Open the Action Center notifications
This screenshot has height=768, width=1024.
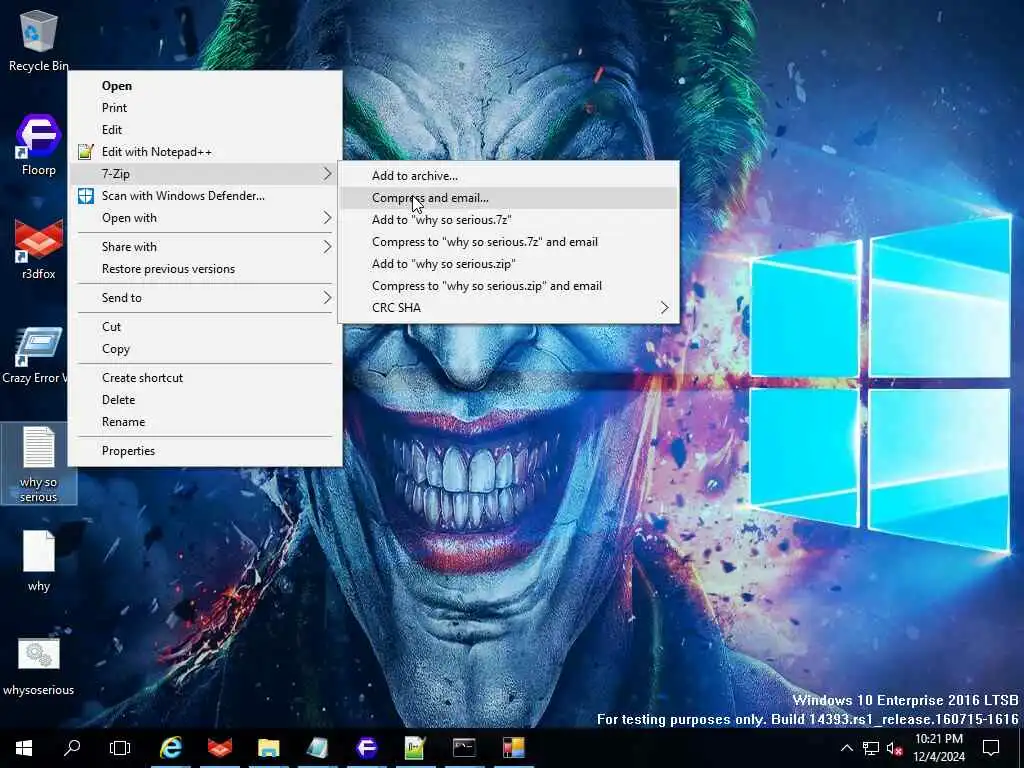991,748
